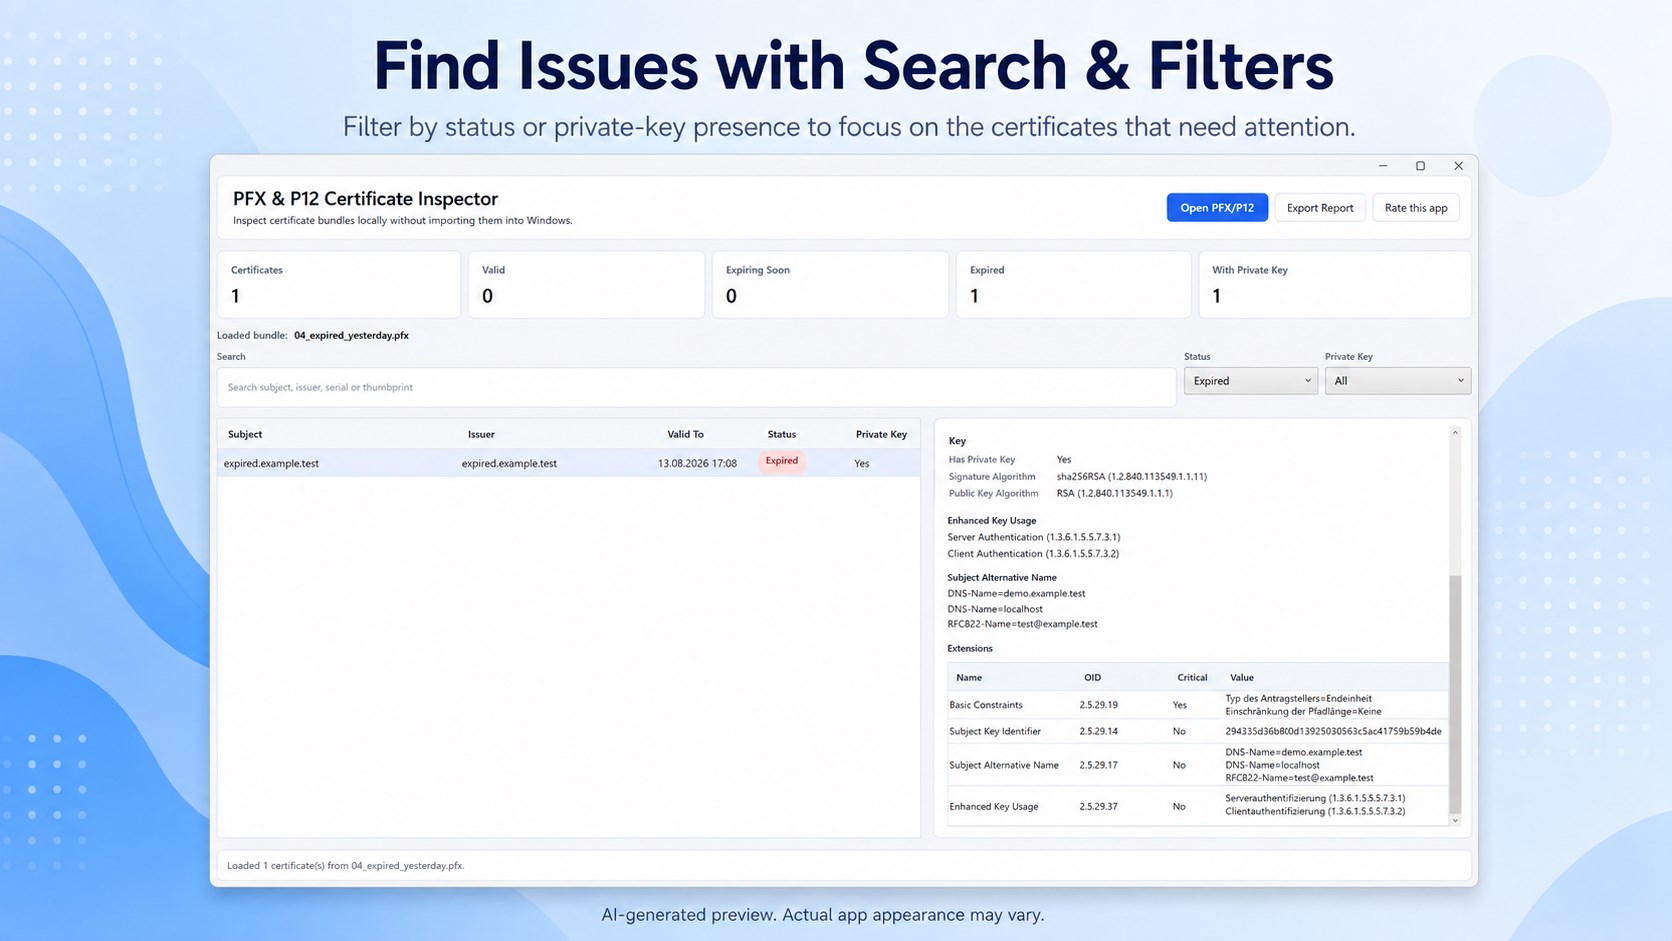Sort by the Status column header

pyautogui.click(x=781, y=434)
